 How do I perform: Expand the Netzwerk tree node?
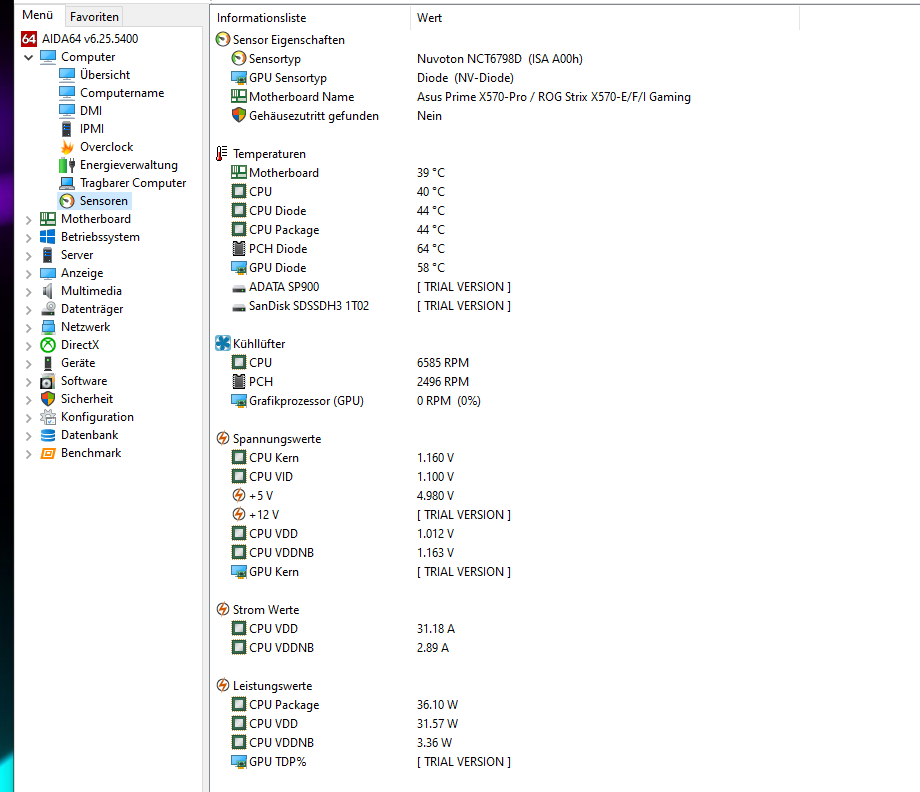coord(28,328)
